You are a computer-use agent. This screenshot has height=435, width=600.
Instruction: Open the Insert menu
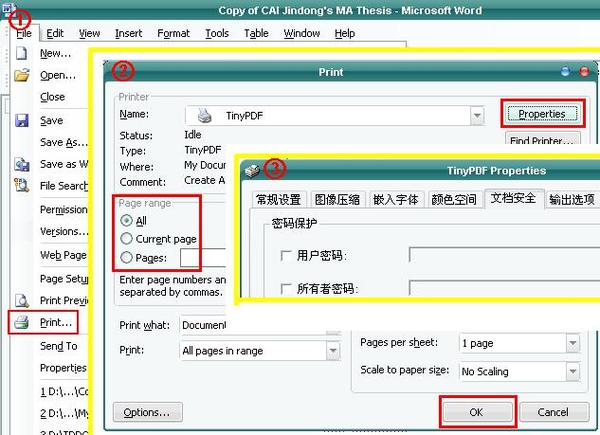[x=129, y=34]
